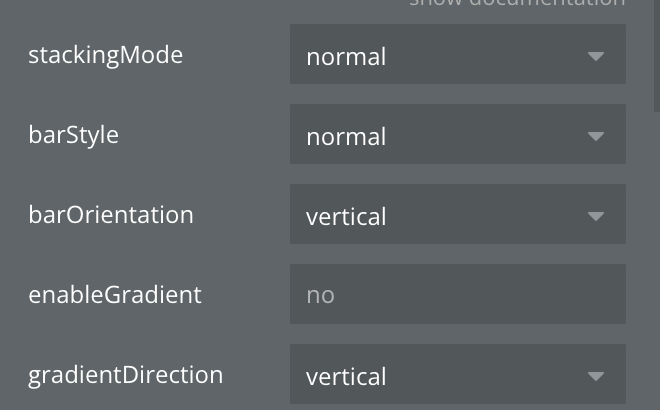Viewport: 660px width, 410px height.
Task: Expand the barOrientation 'vertical' combo box
Action: (x=458, y=214)
